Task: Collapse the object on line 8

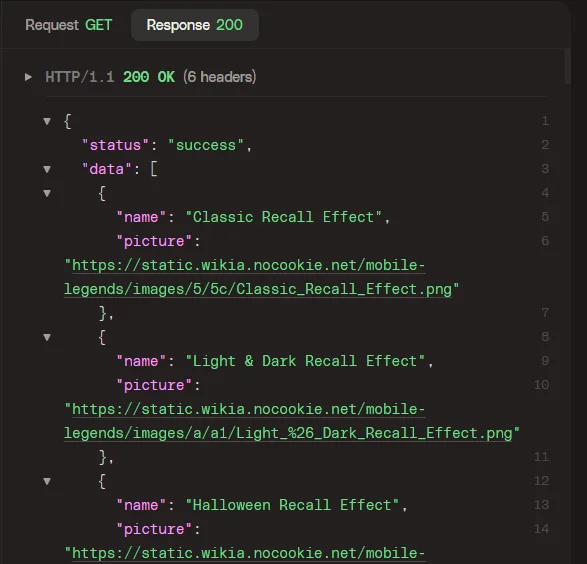Action: coord(47,337)
